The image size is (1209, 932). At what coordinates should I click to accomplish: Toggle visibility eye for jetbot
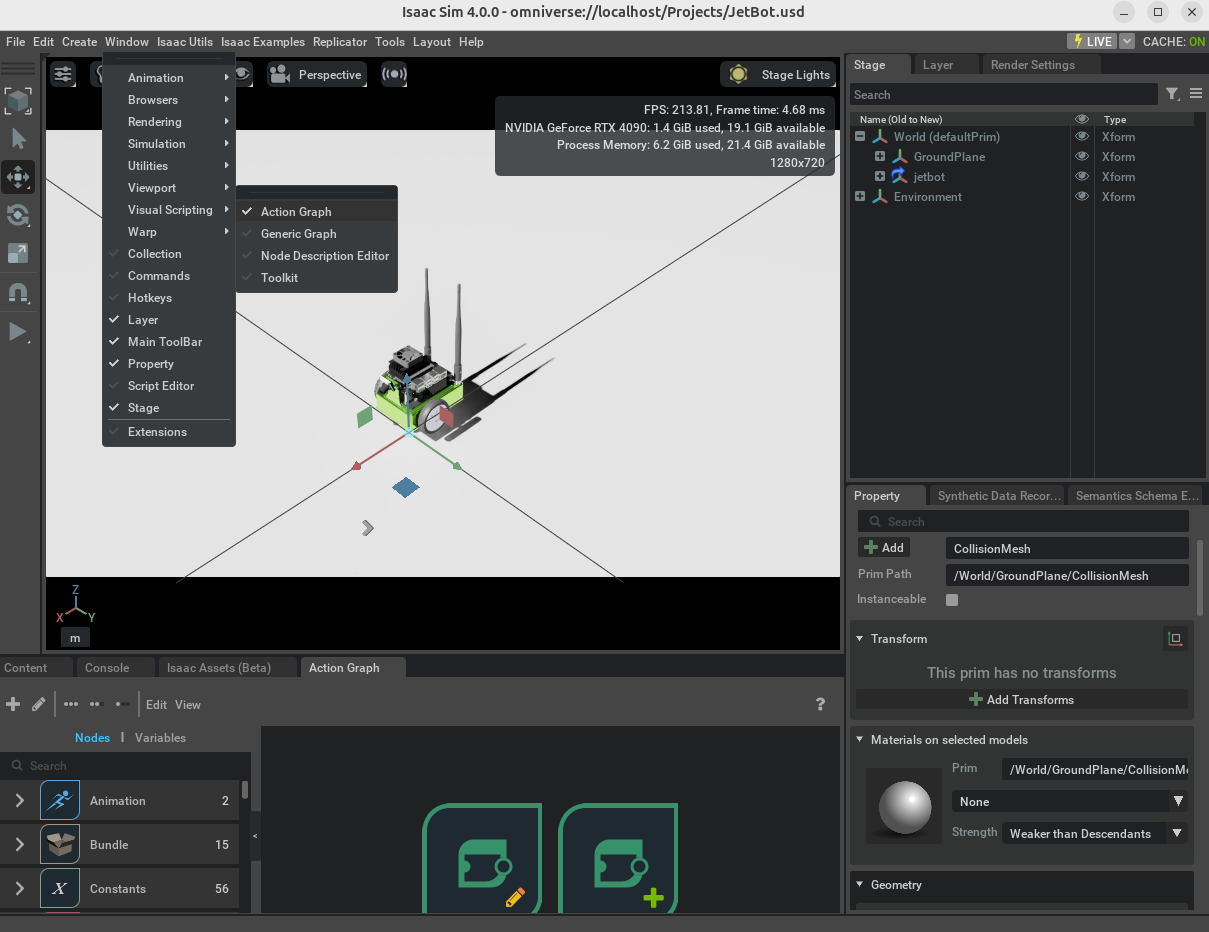[1081, 176]
